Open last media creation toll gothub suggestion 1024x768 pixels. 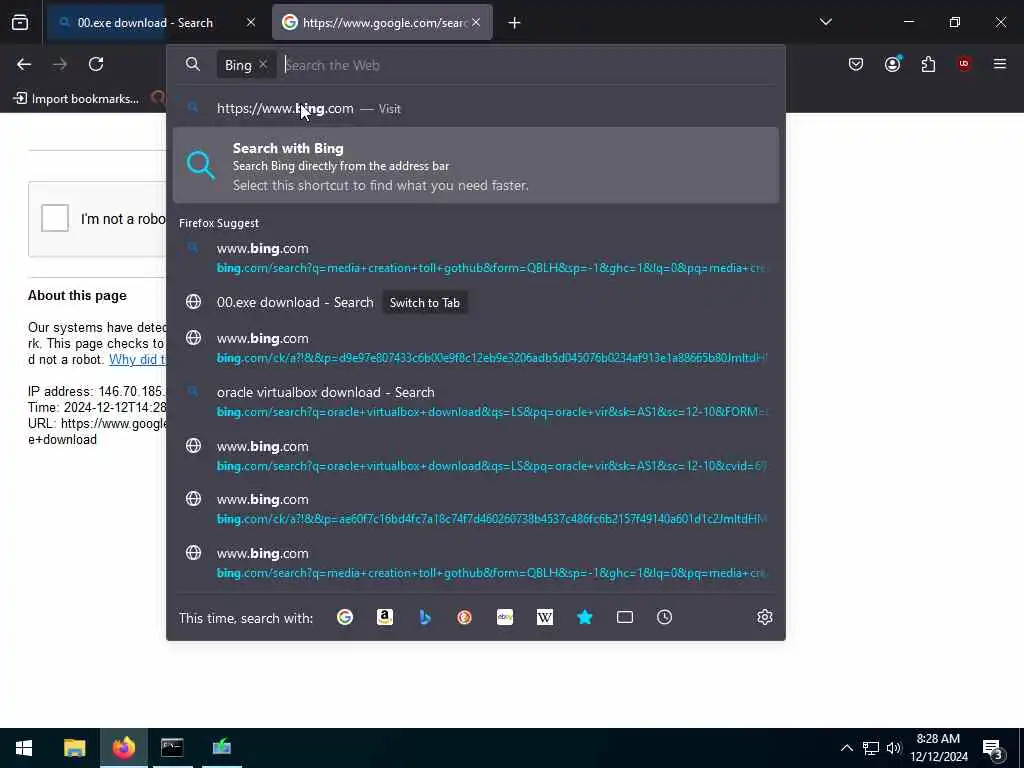tap(475, 562)
